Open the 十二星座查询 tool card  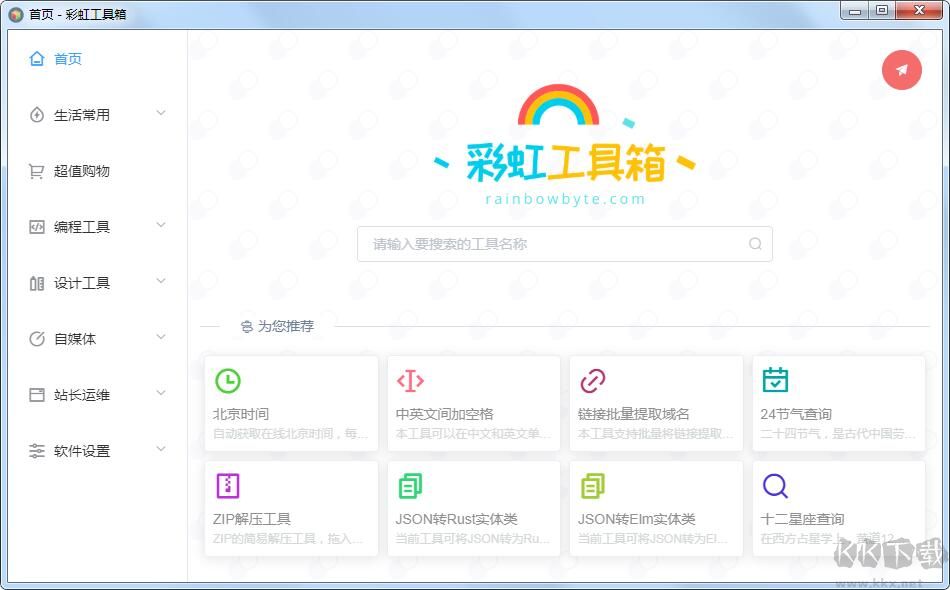click(x=838, y=508)
